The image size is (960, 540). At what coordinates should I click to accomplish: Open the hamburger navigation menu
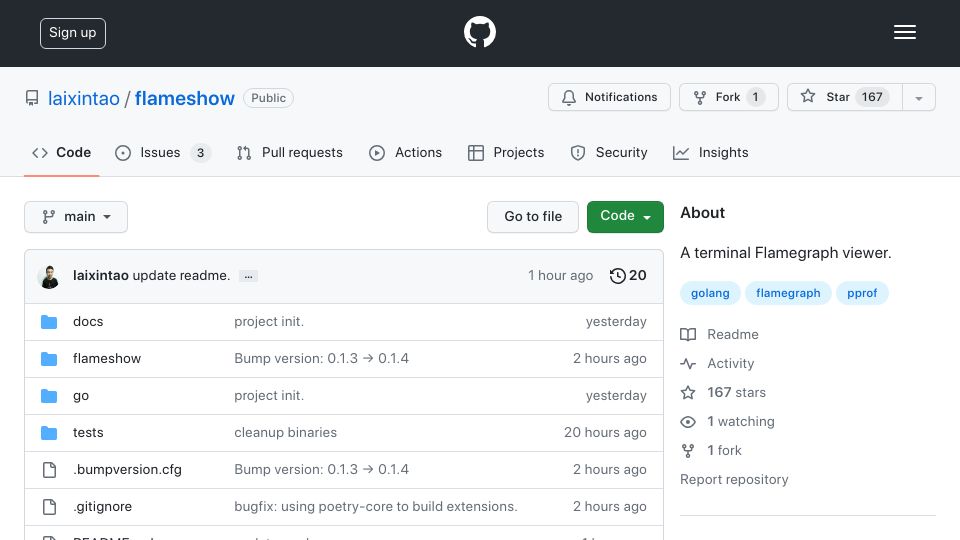pyautogui.click(x=904, y=32)
